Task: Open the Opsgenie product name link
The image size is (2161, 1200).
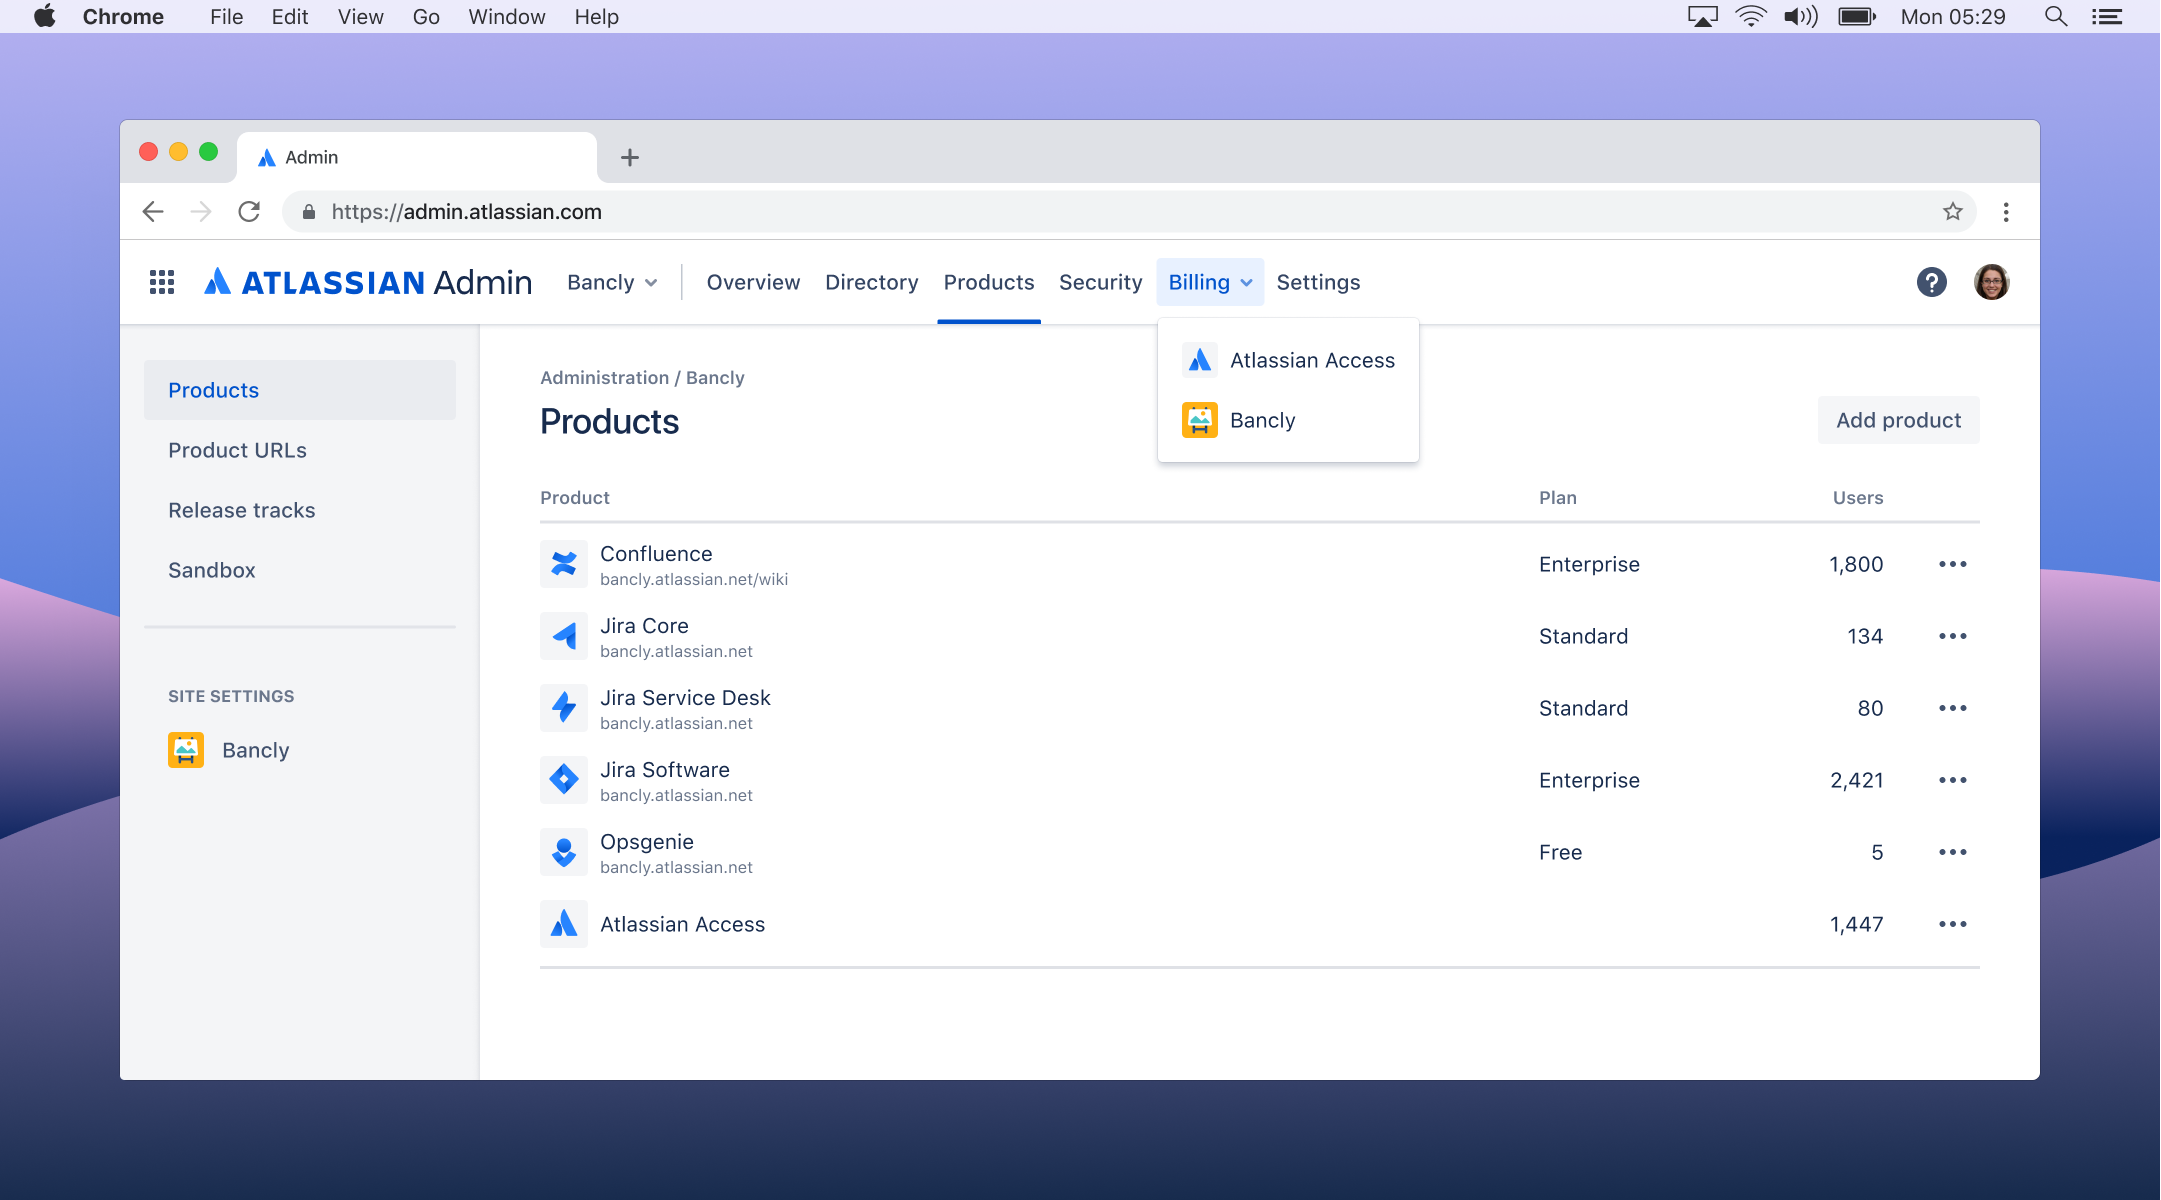Action: 647,842
